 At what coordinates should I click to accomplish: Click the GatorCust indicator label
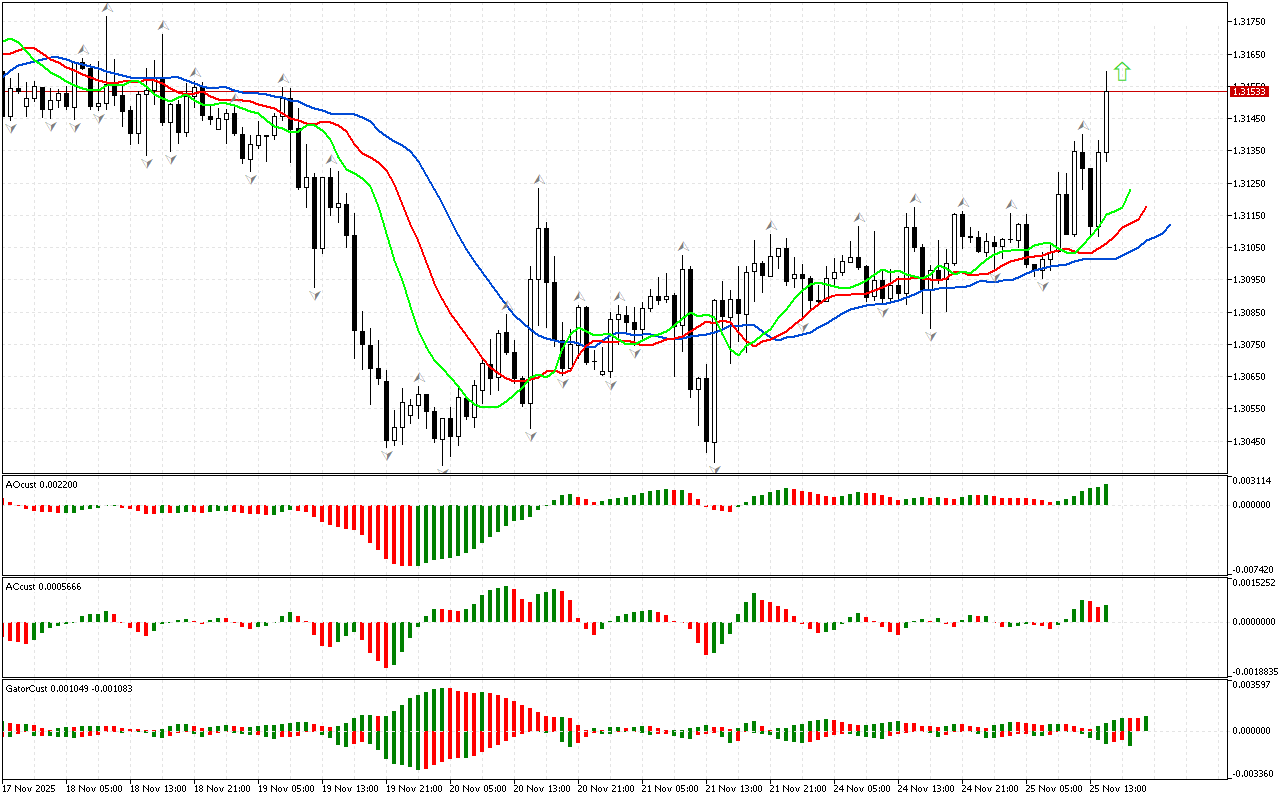(69, 688)
